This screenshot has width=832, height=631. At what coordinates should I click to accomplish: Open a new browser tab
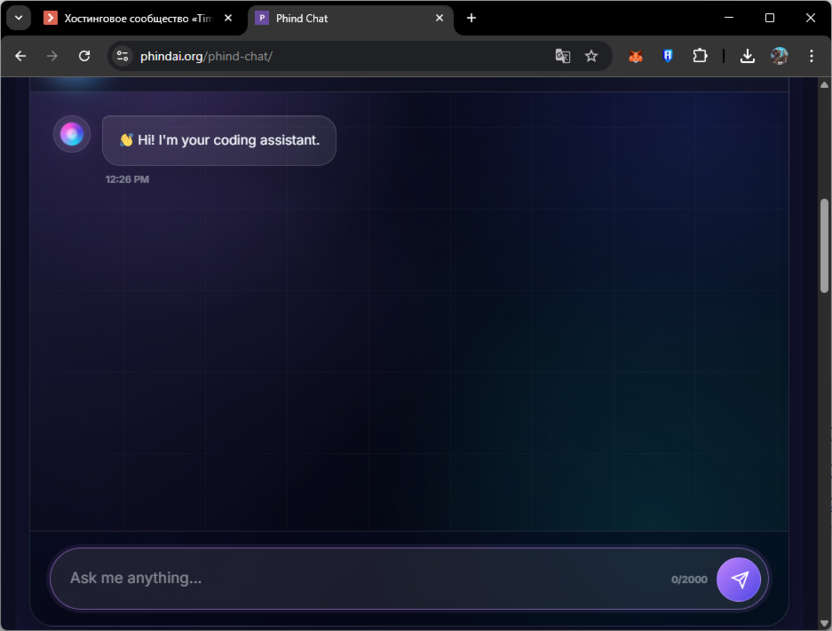click(471, 18)
